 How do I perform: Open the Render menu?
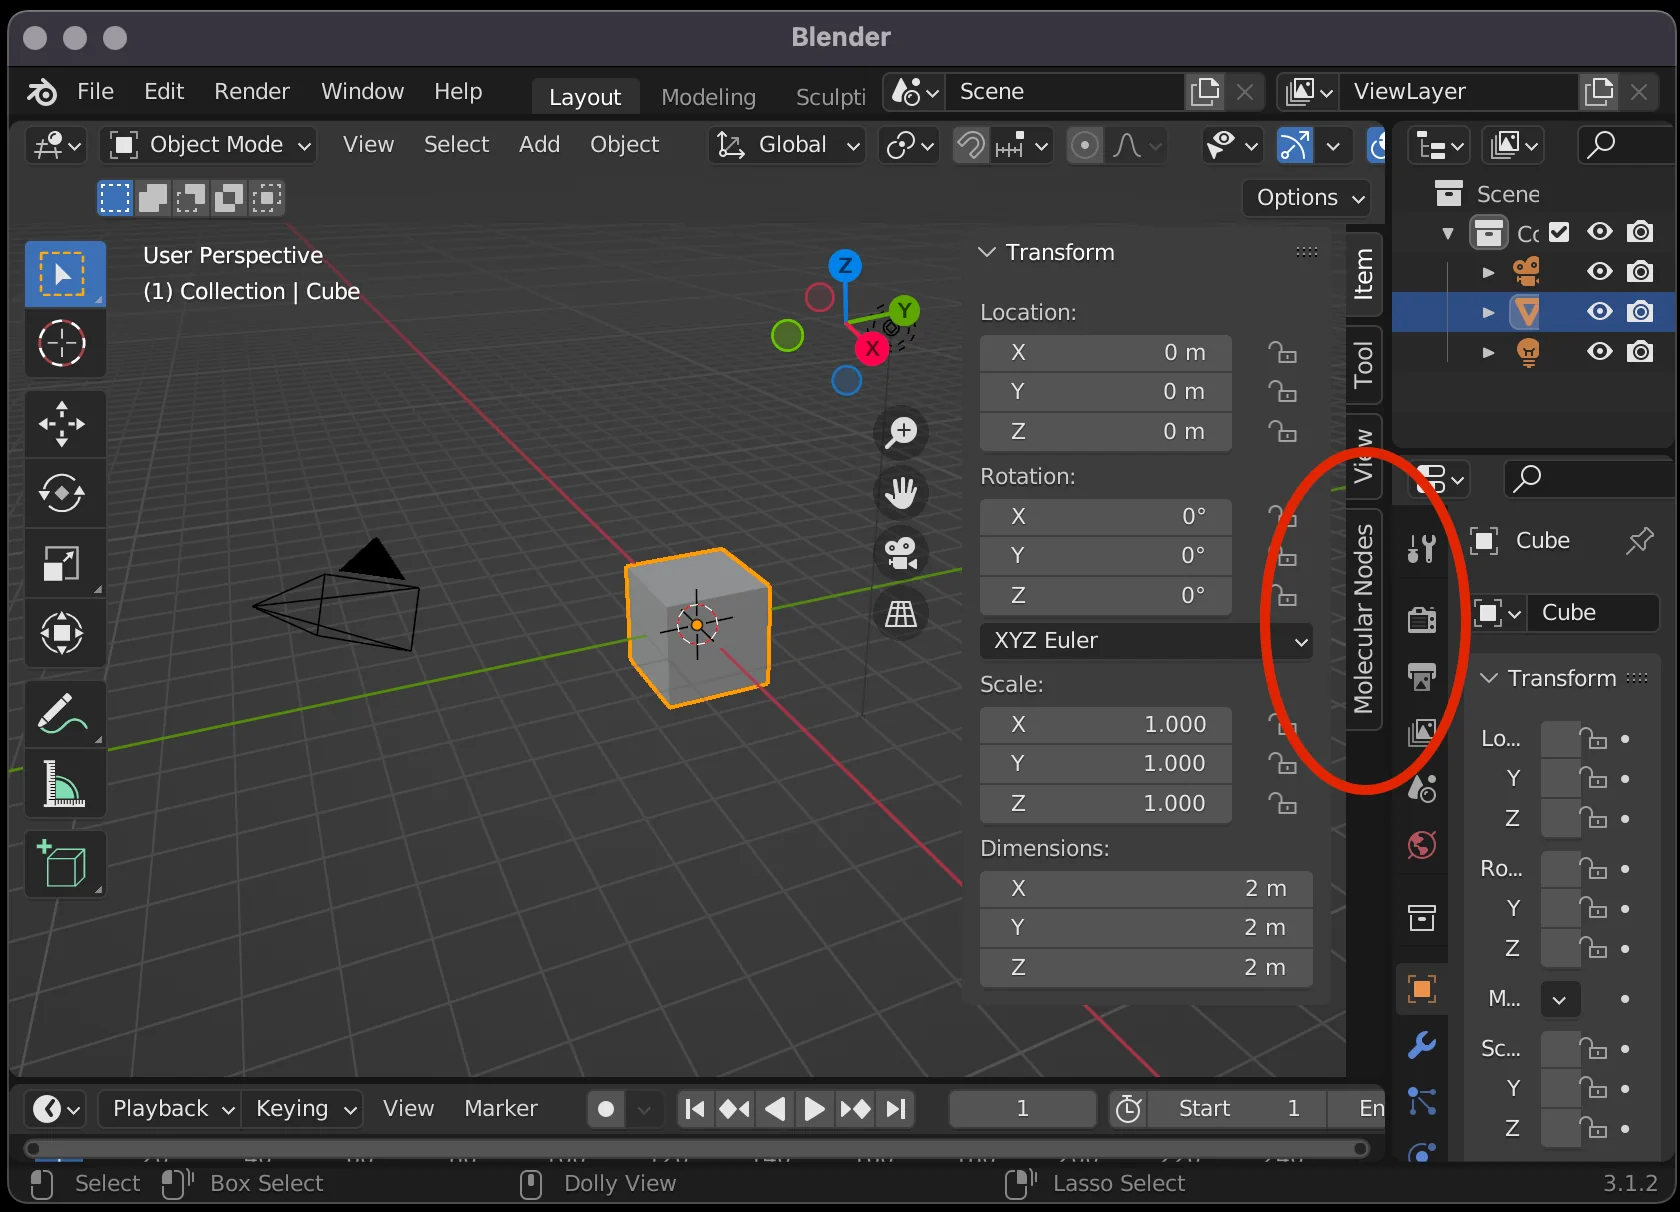[252, 92]
